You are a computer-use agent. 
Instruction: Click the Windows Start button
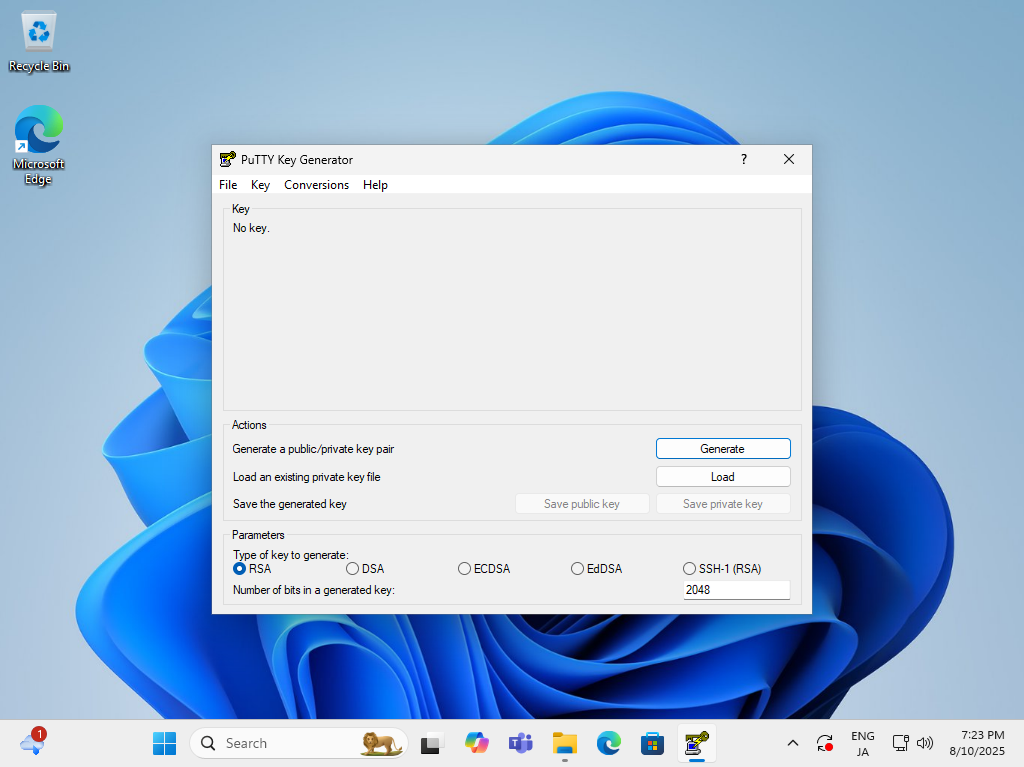(x=164, y=743)
